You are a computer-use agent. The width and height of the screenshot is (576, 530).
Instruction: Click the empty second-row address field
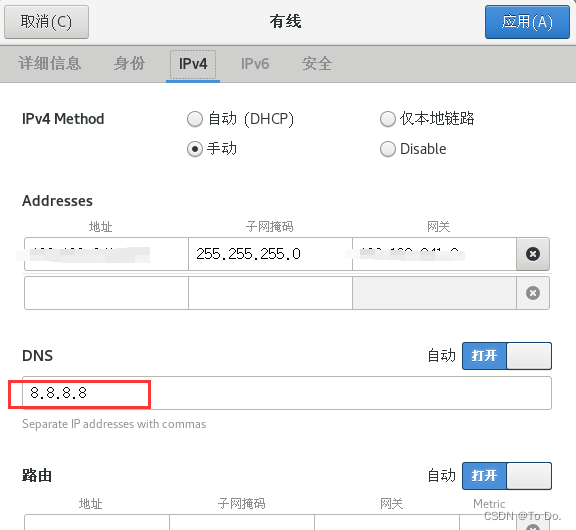[107, 293]
